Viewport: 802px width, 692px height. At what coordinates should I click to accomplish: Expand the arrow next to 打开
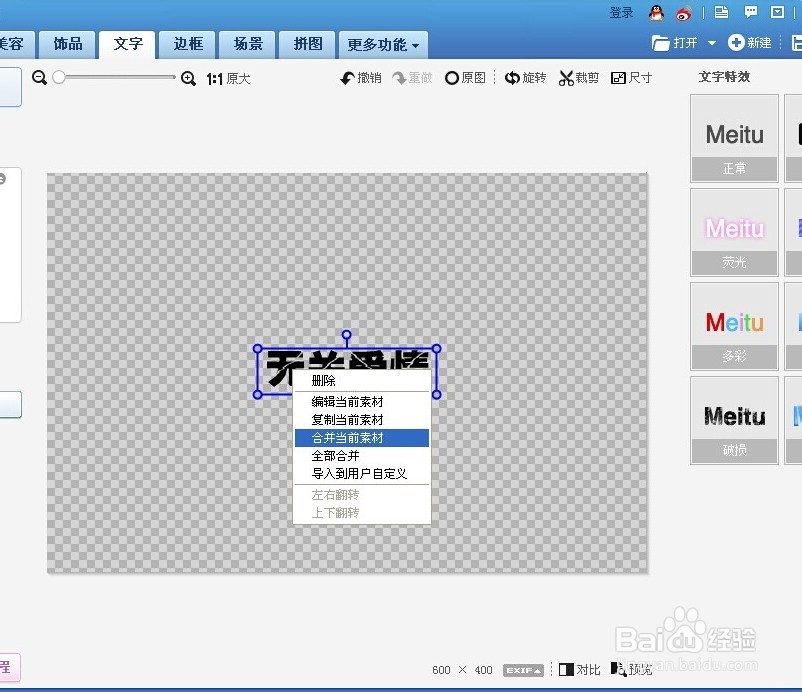tap(711, 43)
